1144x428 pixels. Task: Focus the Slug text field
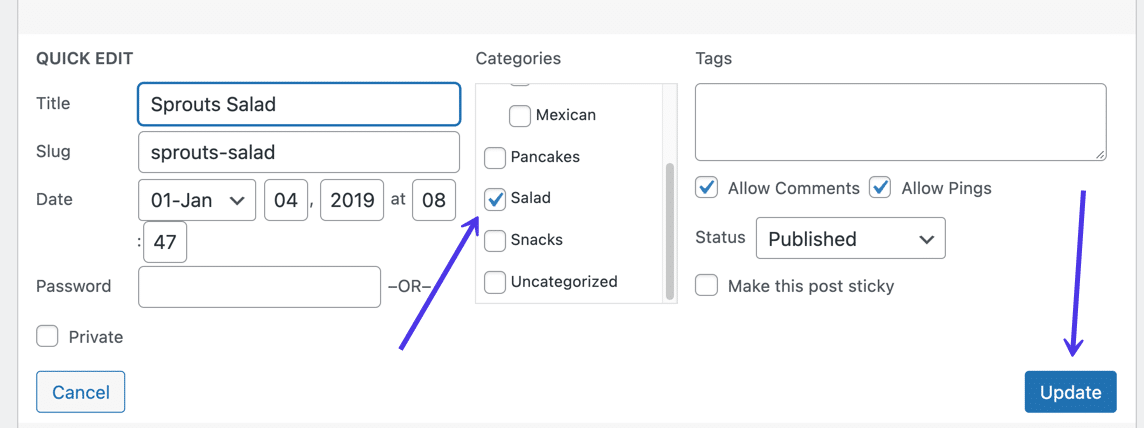298,153
